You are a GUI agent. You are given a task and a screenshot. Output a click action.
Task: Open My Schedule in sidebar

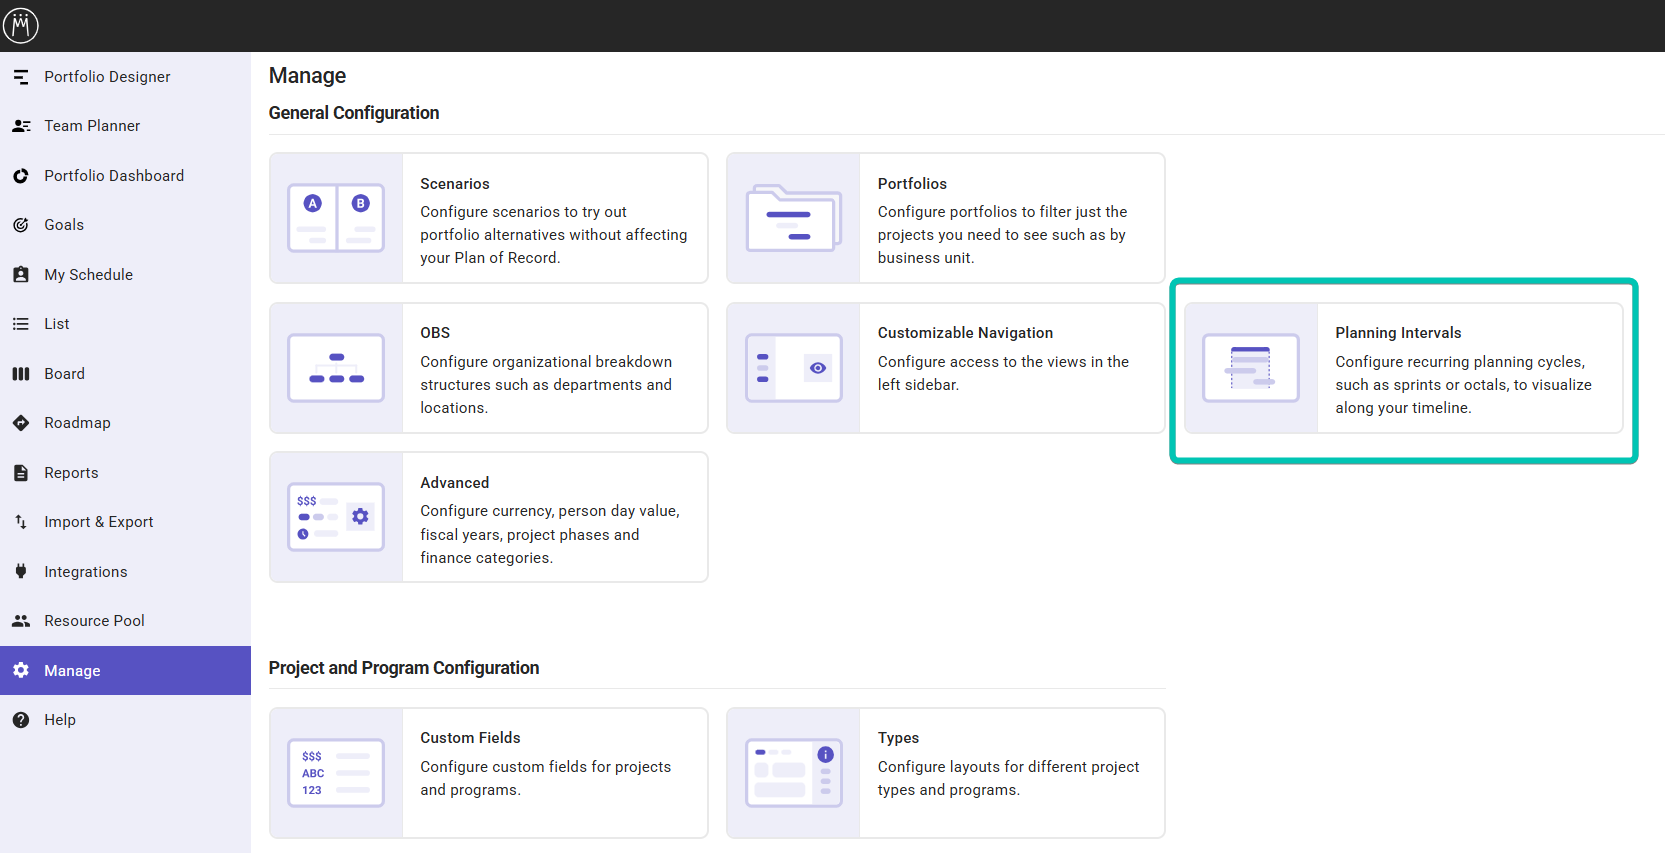[88, 275]
